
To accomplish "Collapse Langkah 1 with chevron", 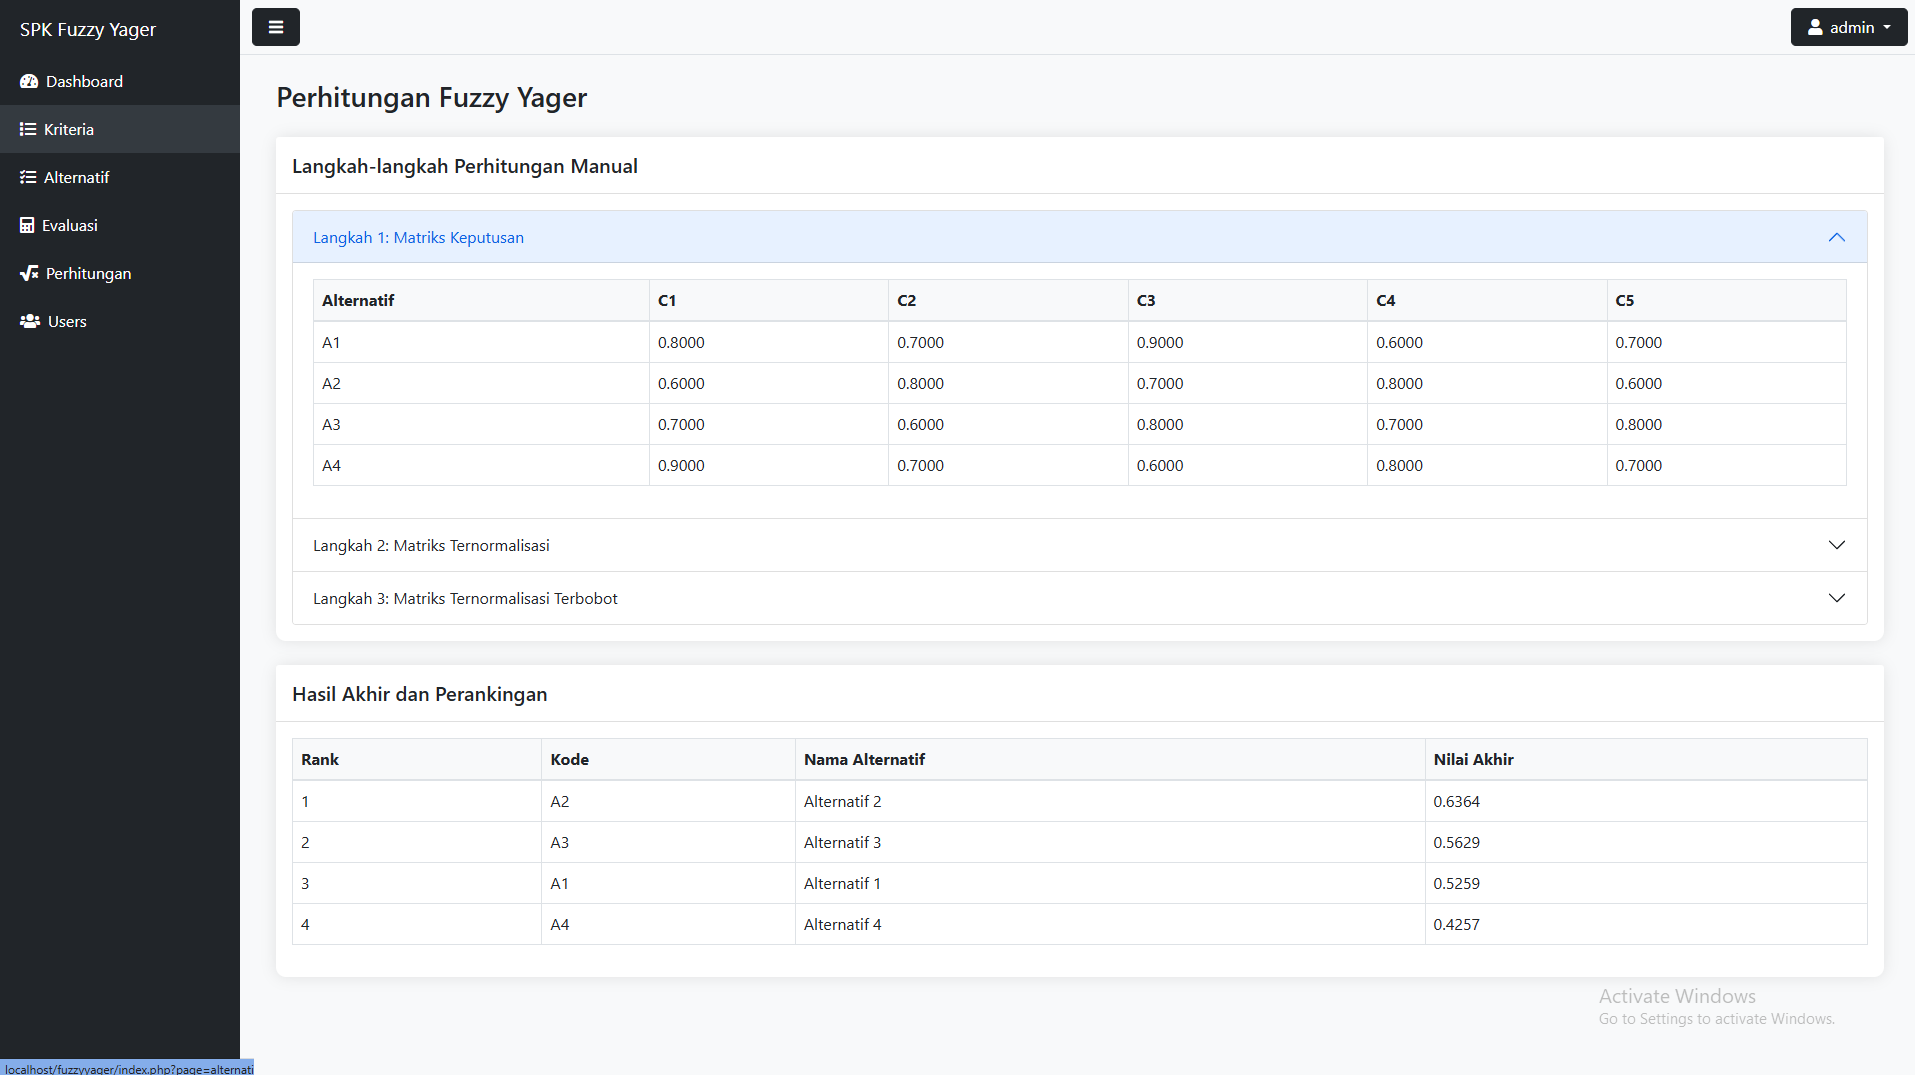I will [x=1837, y=237].
